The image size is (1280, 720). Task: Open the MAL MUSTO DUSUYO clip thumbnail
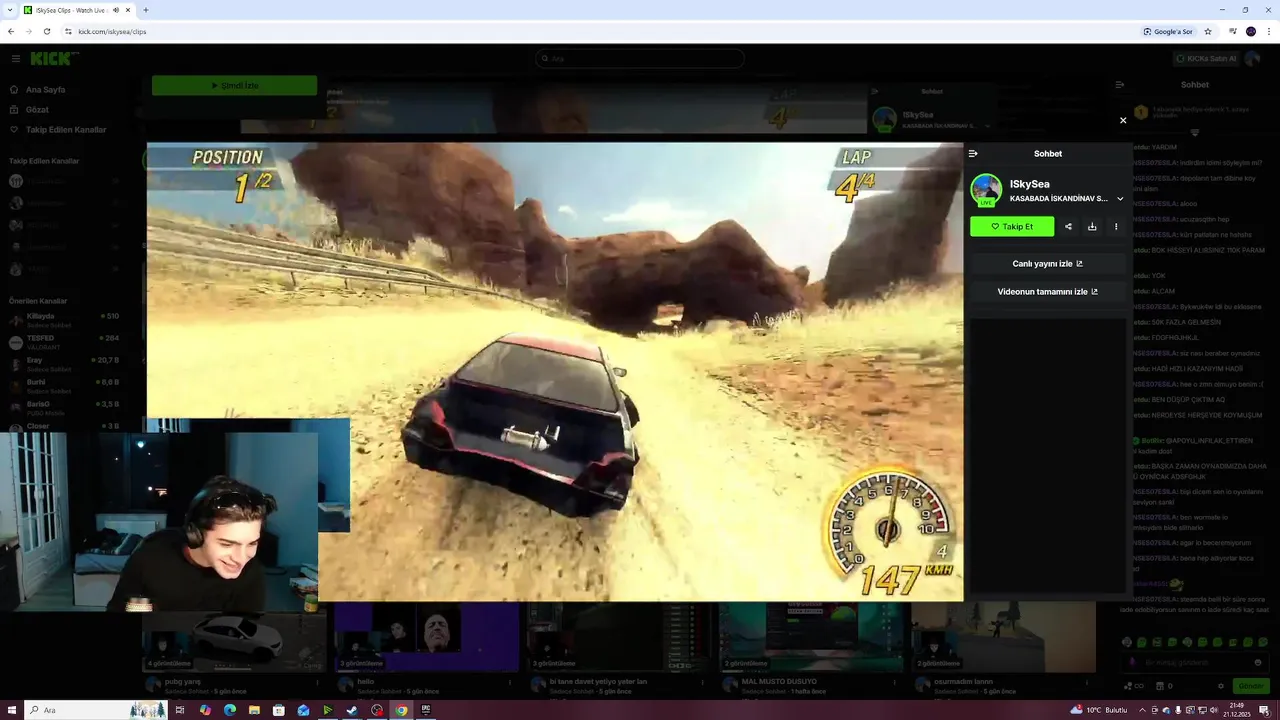(810, 637)
